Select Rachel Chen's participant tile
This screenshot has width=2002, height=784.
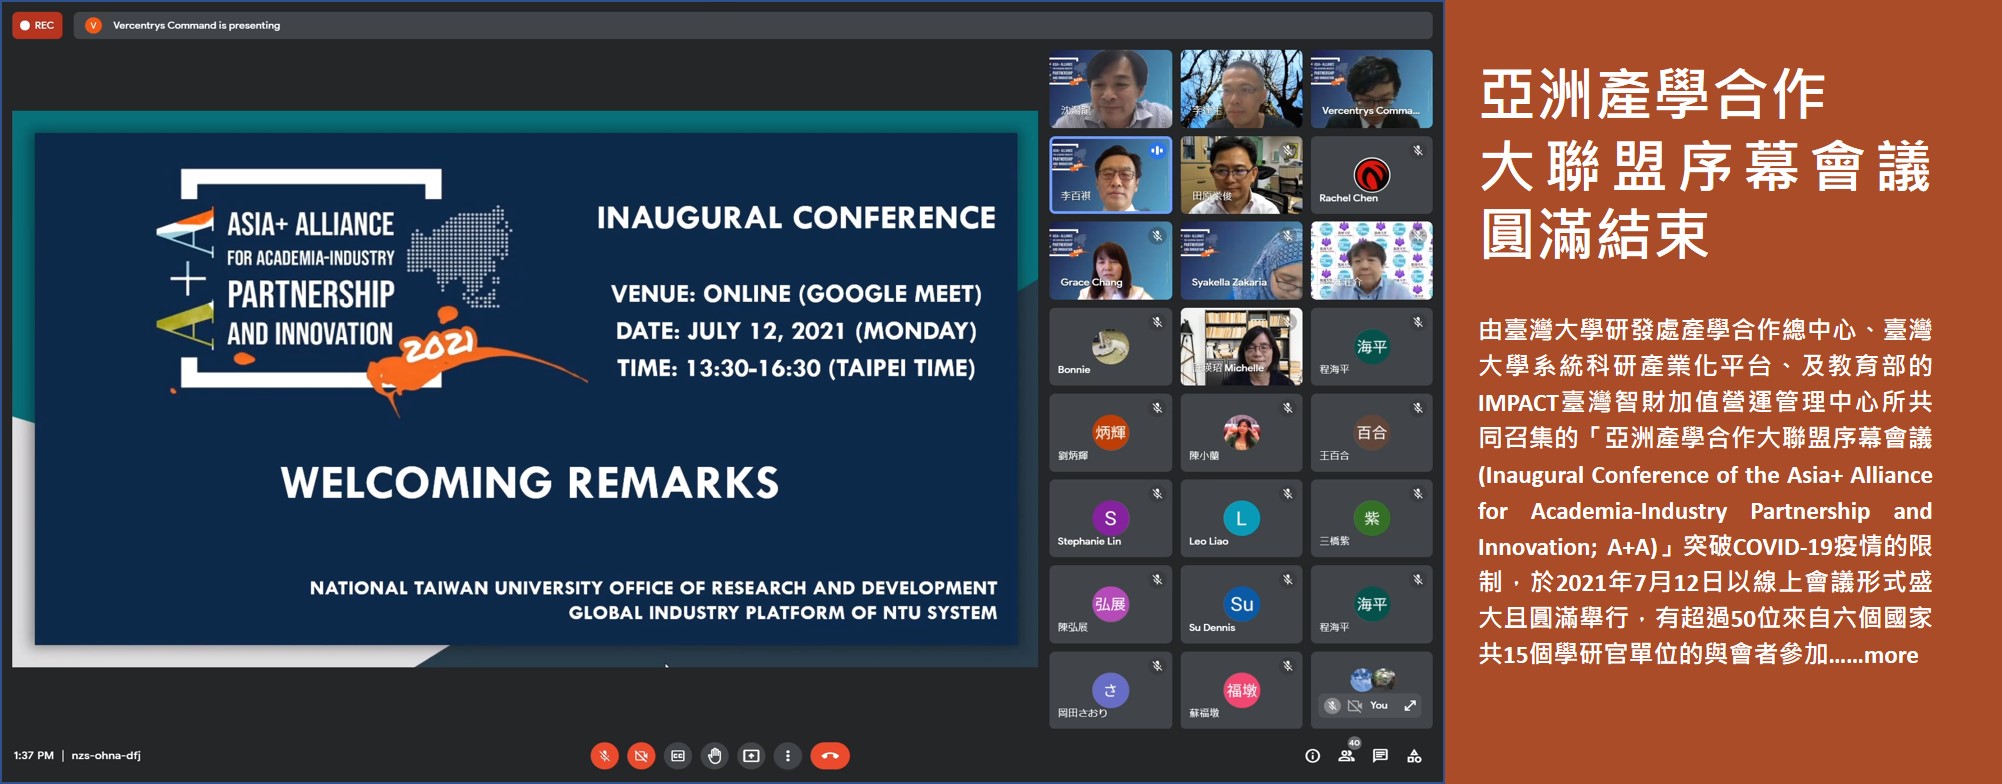[1371, 175]
